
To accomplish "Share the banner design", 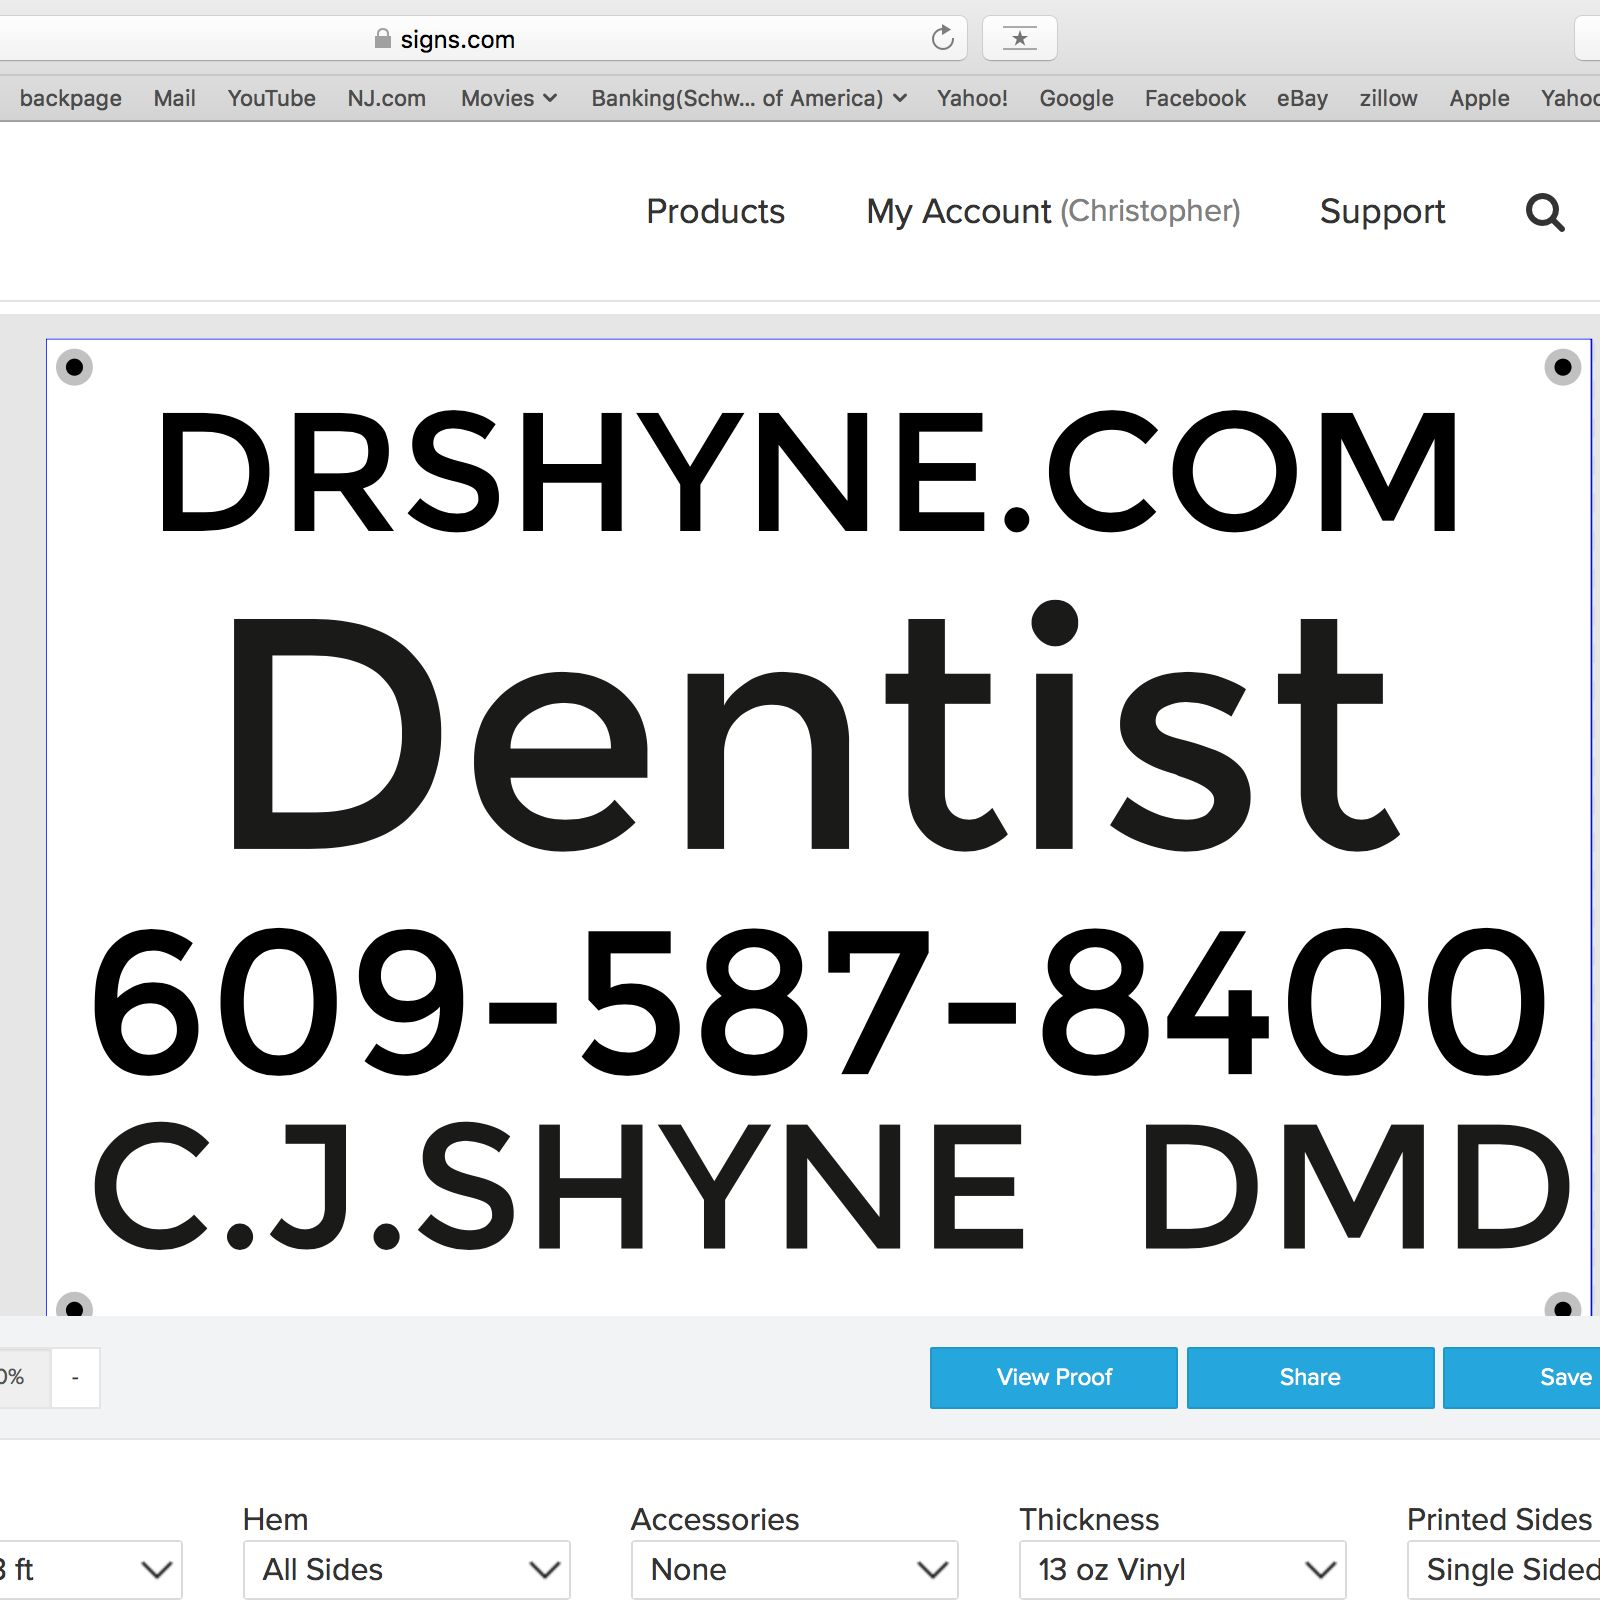I will [1310, 1377].
